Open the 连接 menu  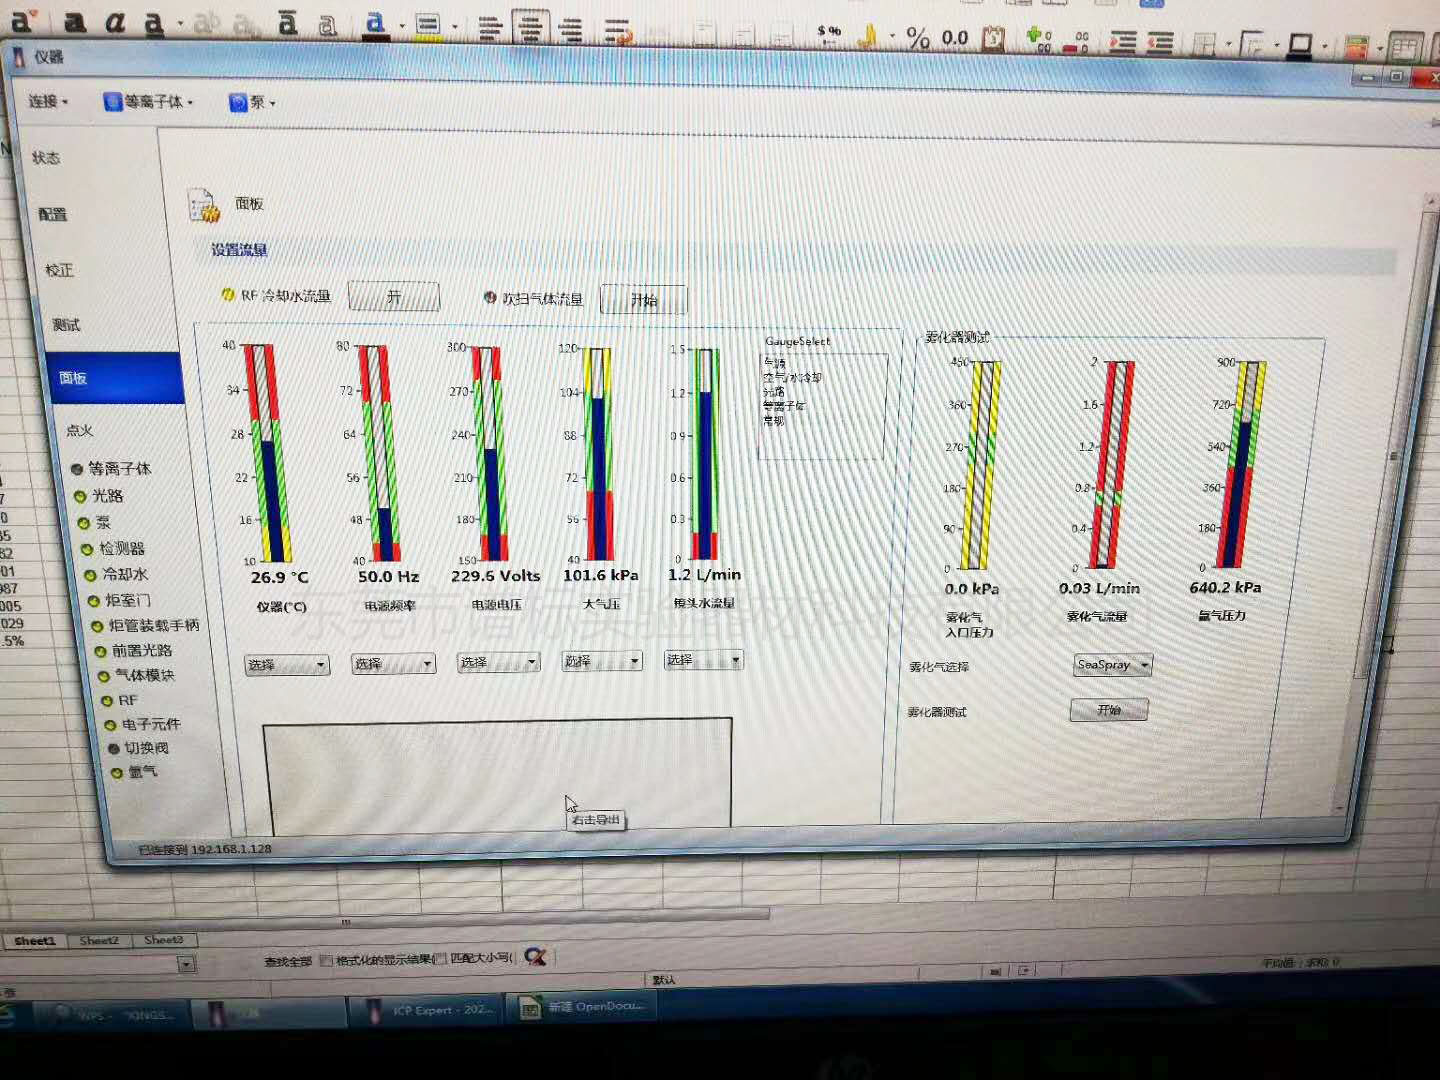47,101
